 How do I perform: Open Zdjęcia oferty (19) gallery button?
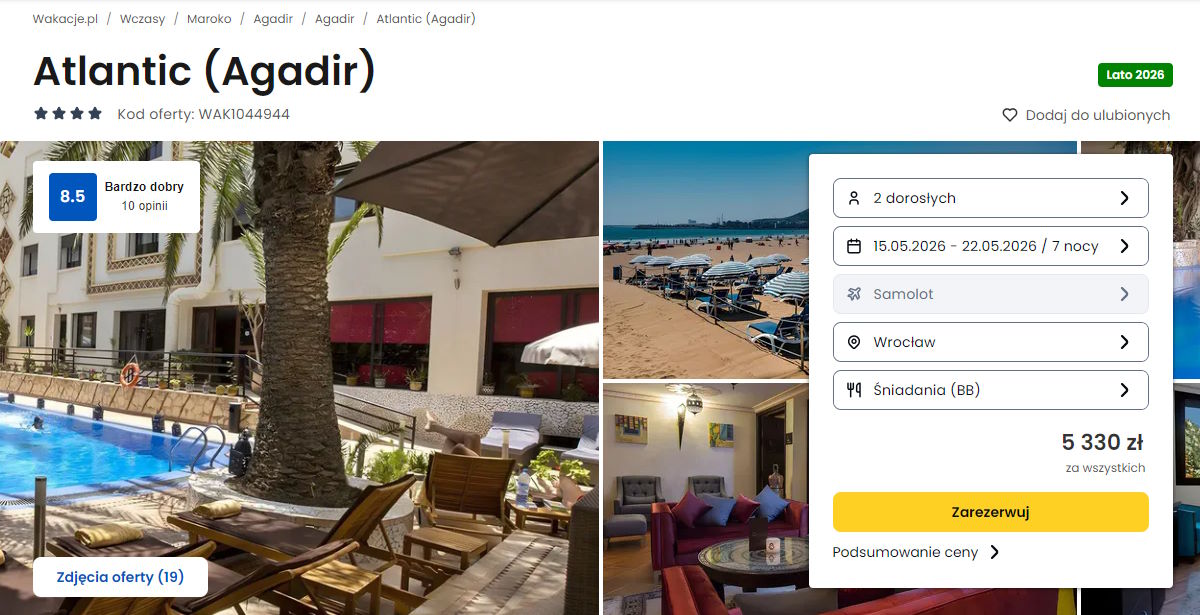tap(120, 577)
